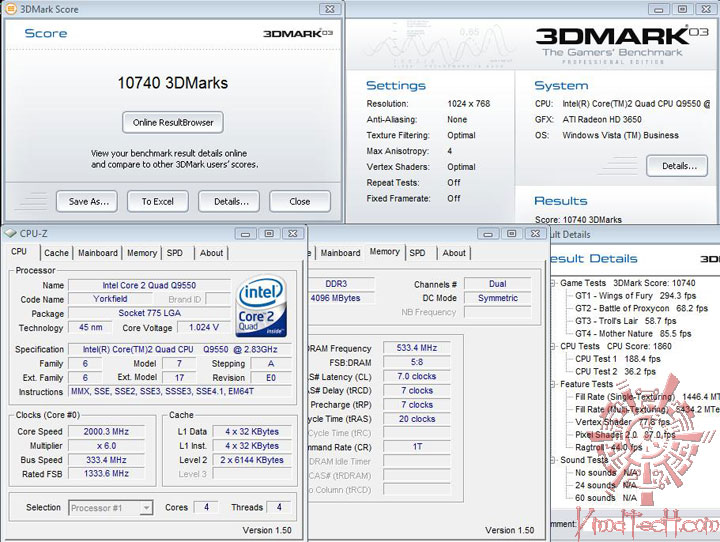Click the Intel Core 2 Quad logo
The image size is (720, 542).
[261, 306]
